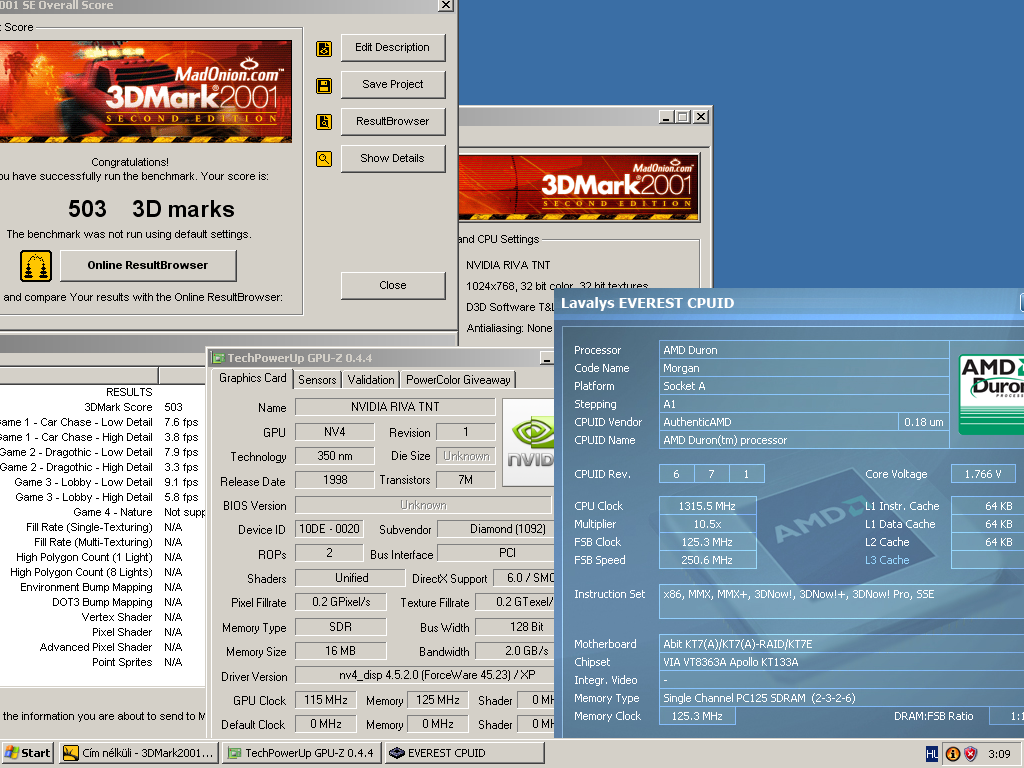Viewport: 1024px width, 768px height.
Task: Click Game 4 - Nature result row
Action: pos(103,512)
